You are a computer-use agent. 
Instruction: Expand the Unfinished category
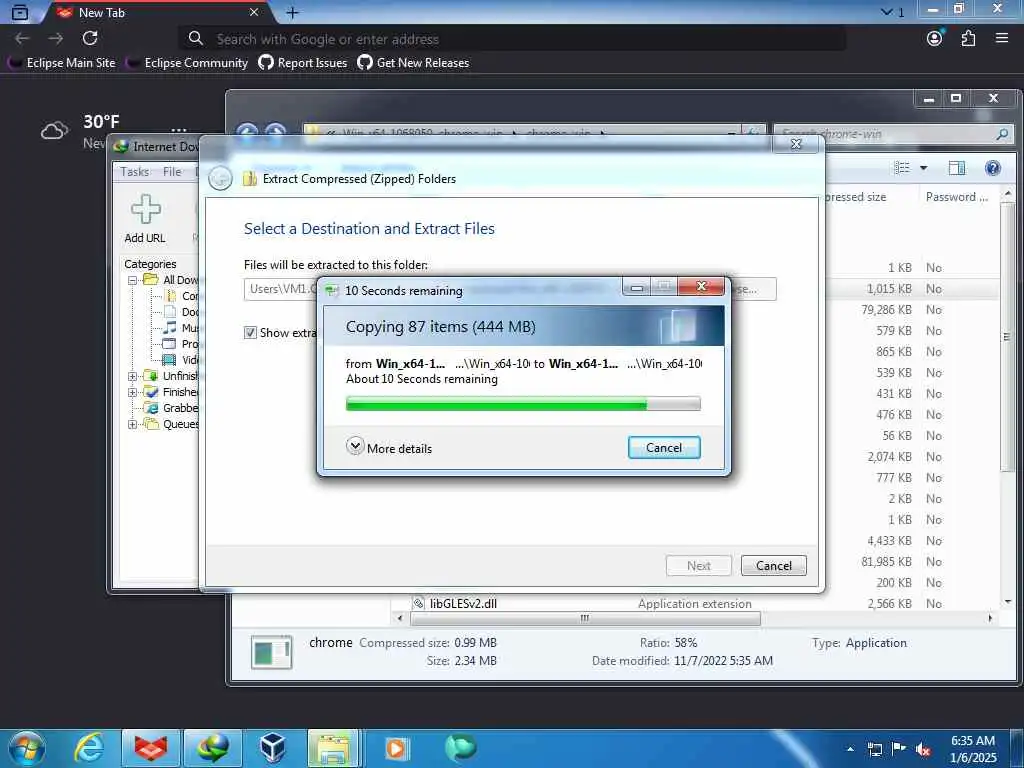pyautogui.click(x=133, y=376)
